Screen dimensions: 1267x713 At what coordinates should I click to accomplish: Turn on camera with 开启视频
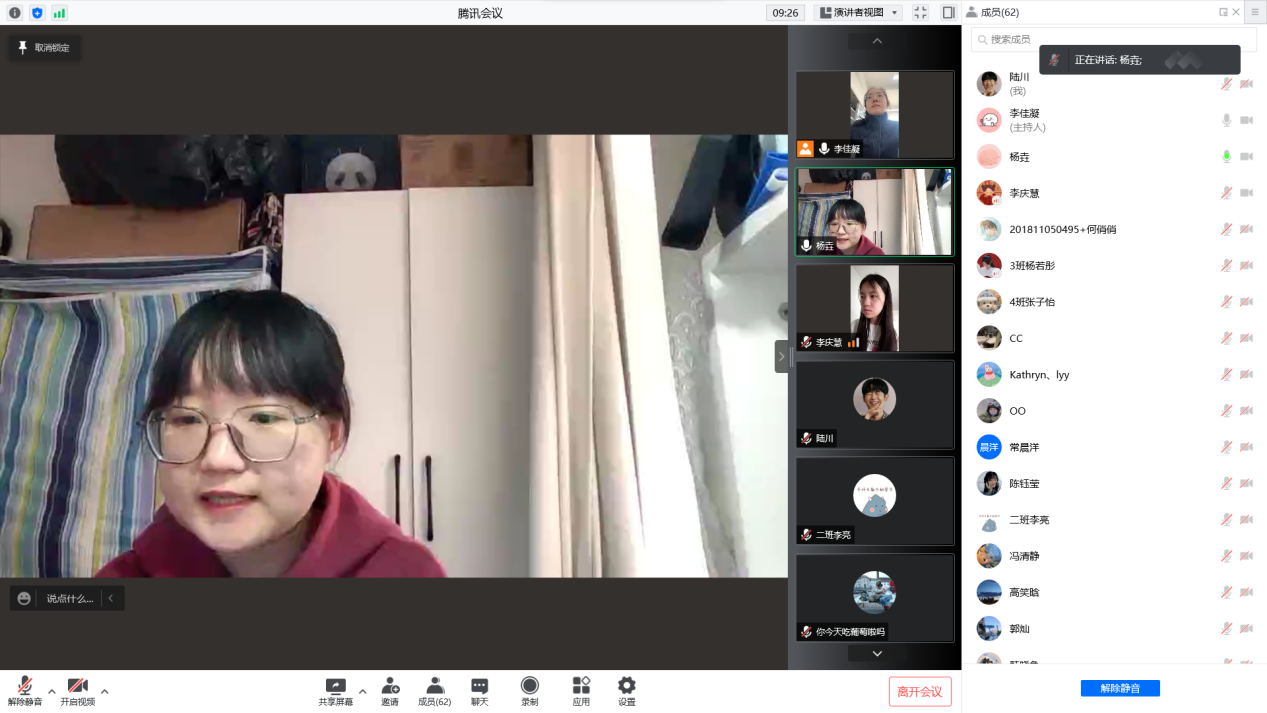77,691
